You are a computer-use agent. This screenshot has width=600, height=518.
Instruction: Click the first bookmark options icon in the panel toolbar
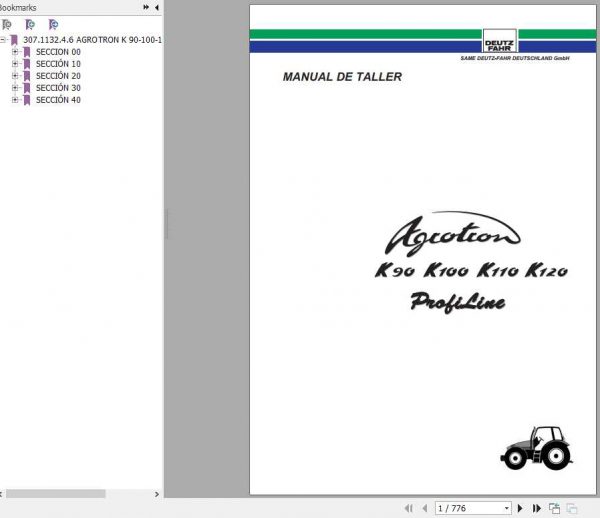click(7, 25)
